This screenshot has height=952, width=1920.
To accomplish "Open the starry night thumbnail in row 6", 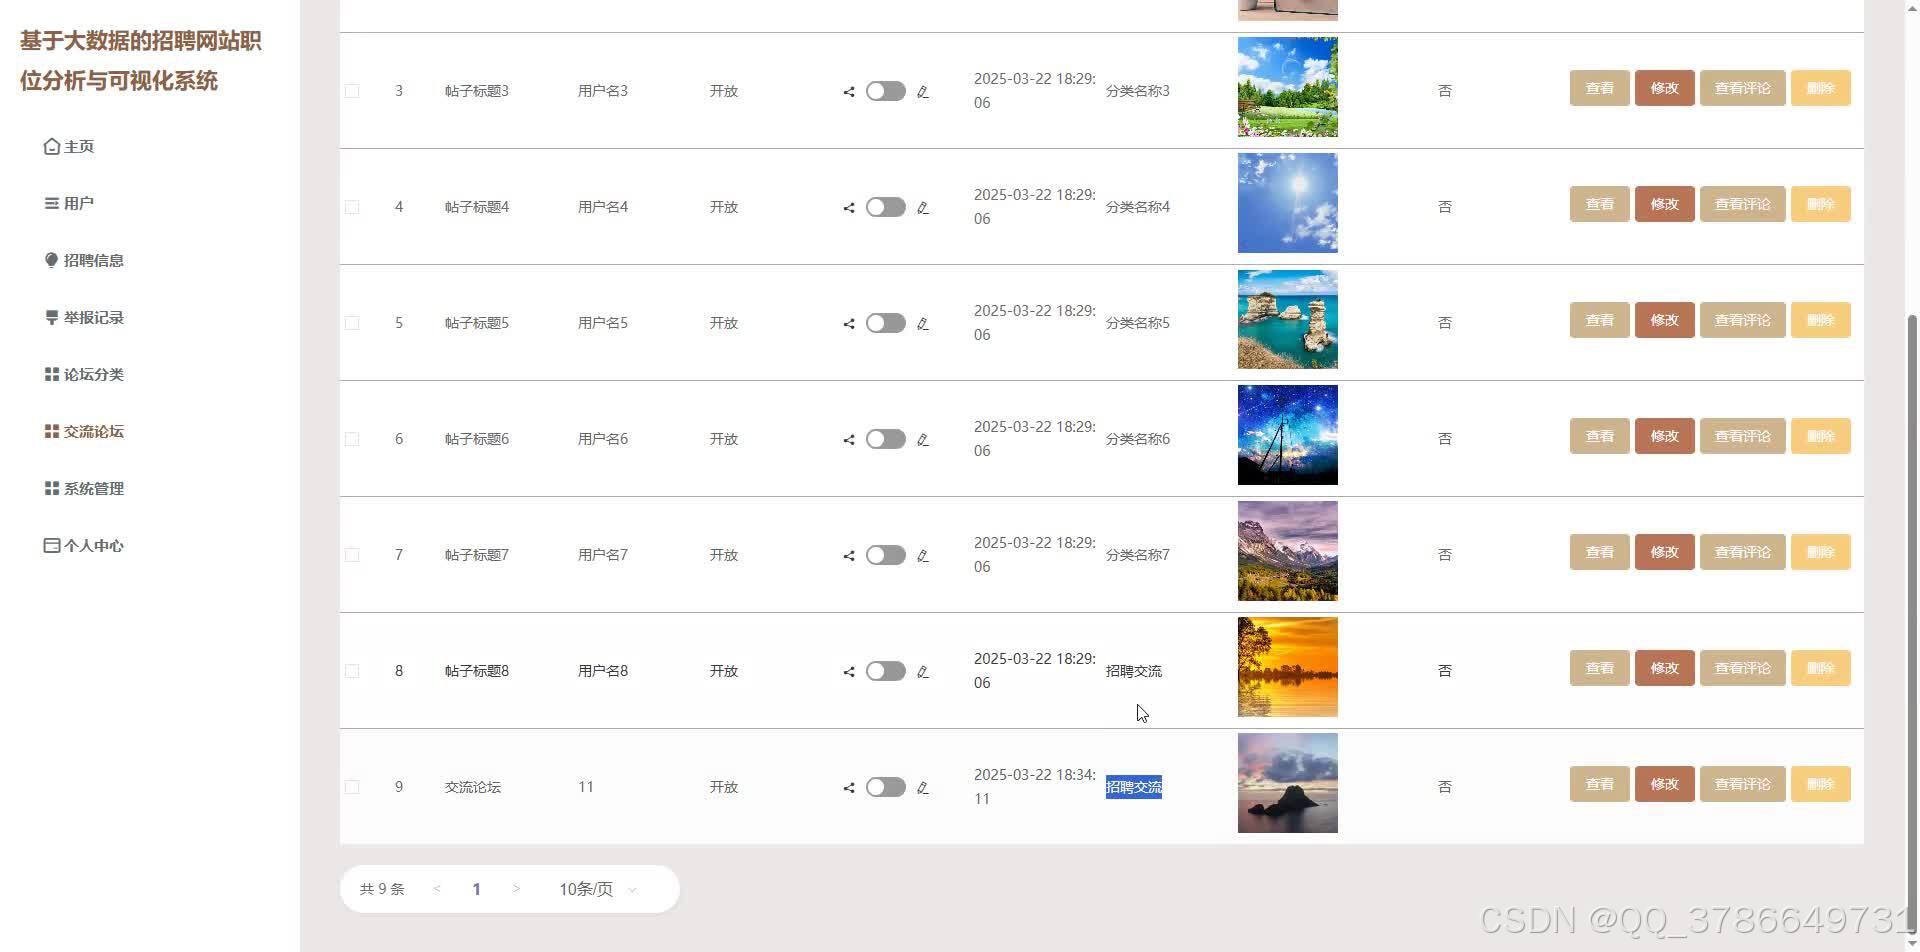I will point(1287,435).
